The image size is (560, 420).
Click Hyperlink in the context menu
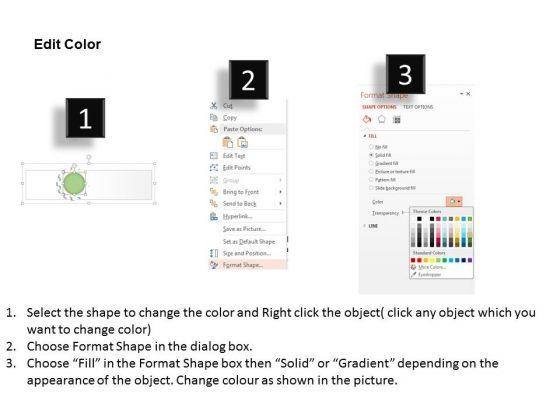click(x=237, y=216)
